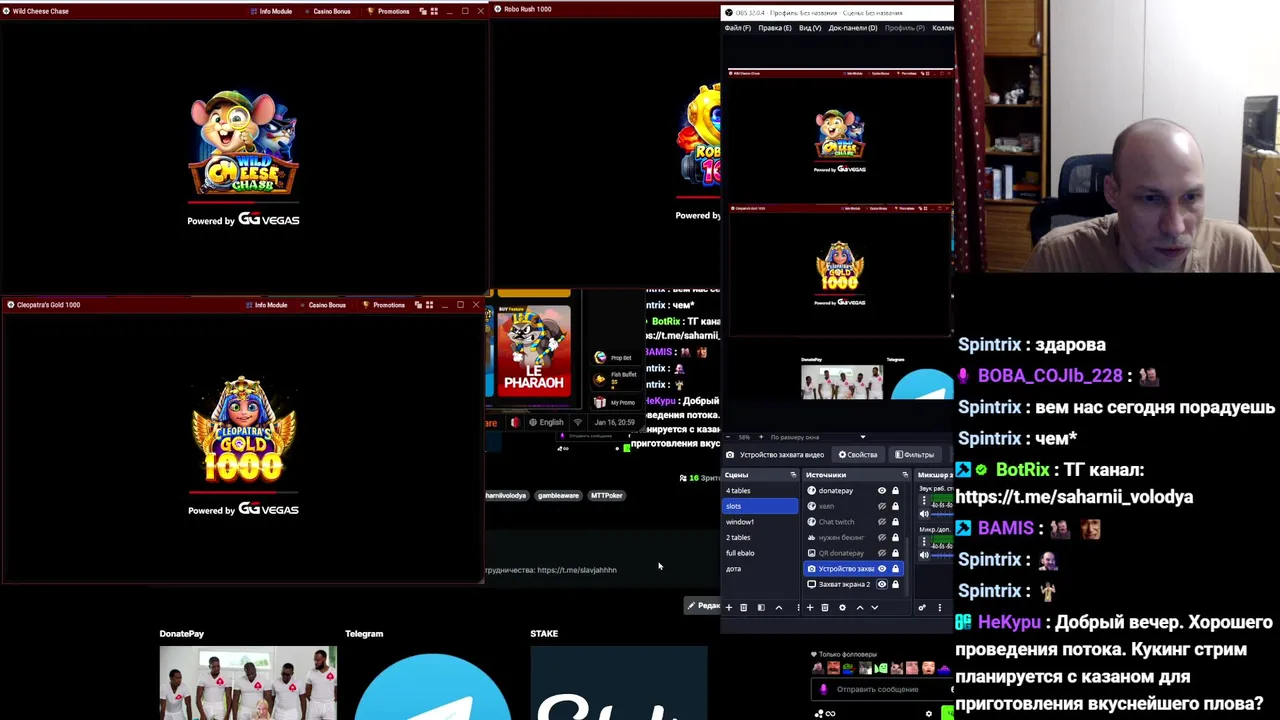
Task: Toggle visibility of donatepay source
Action: [x=882, y=491]
